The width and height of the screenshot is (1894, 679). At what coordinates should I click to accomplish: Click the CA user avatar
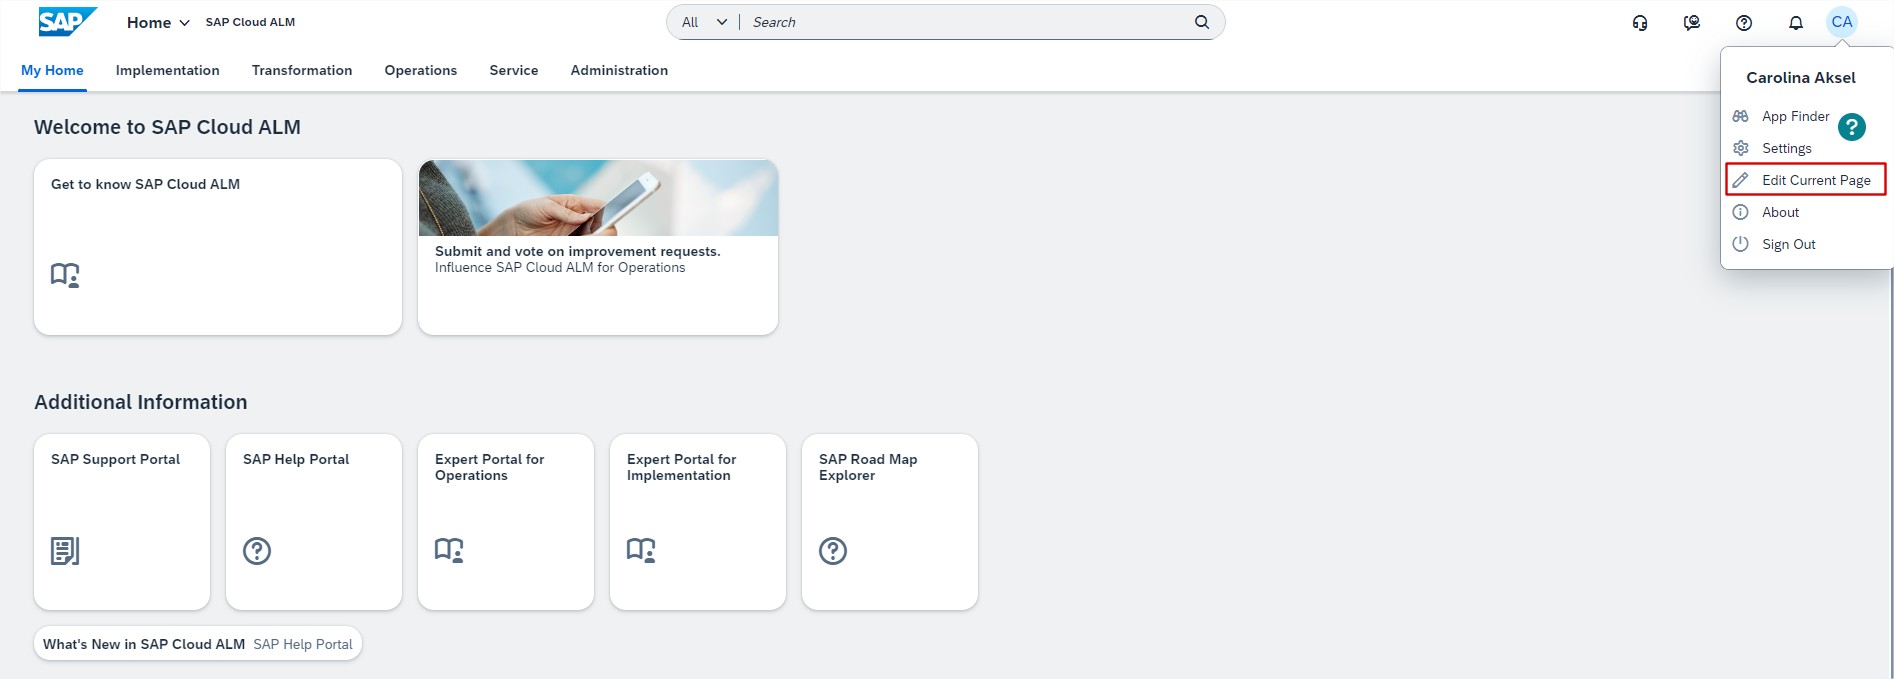(x=1842, y=22)
